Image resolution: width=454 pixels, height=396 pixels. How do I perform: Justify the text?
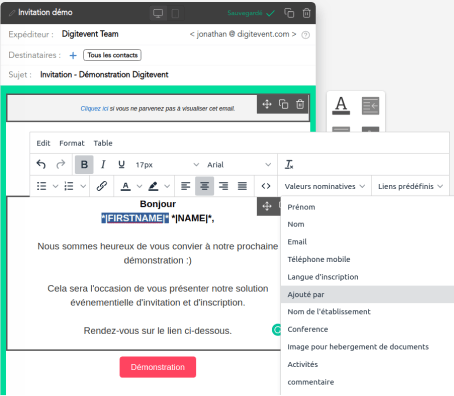[x=242, y=186]
